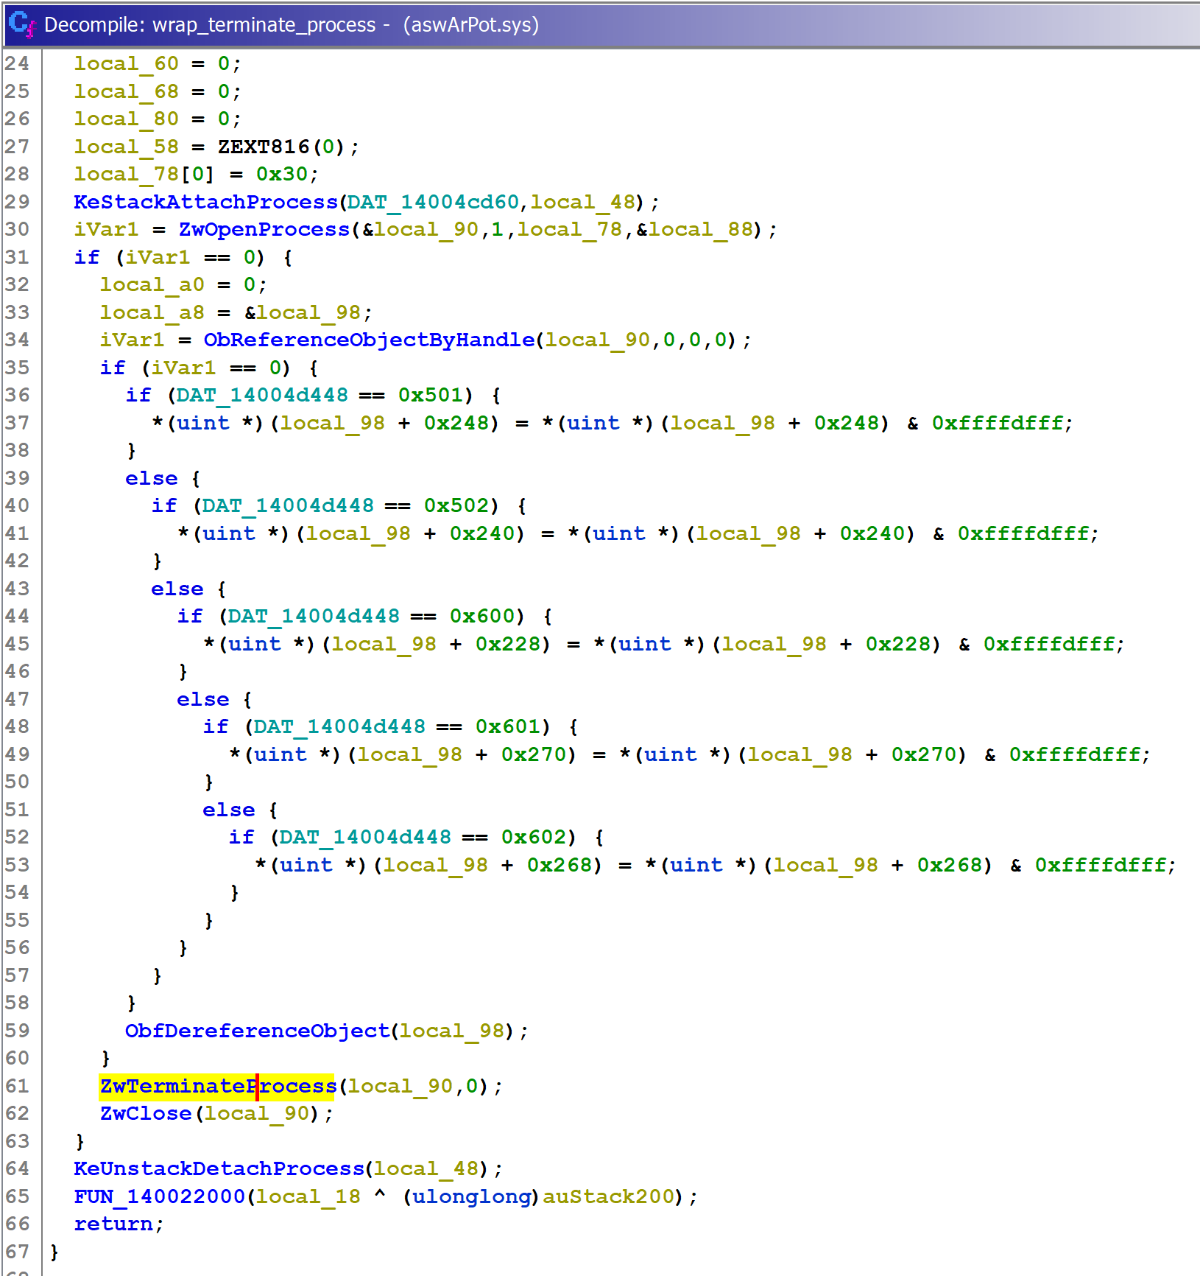Click line number 61 in the gutter
Viewport: 1200px width, 1276px height.
17,1086
